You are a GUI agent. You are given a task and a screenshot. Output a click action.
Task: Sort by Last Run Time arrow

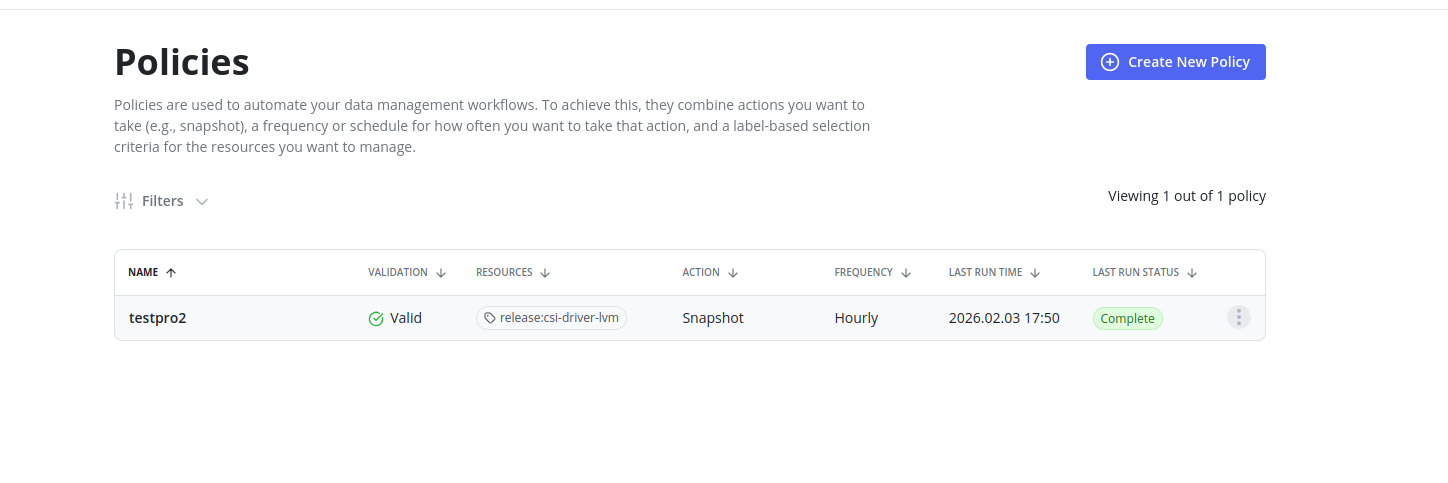(1035, 272)
